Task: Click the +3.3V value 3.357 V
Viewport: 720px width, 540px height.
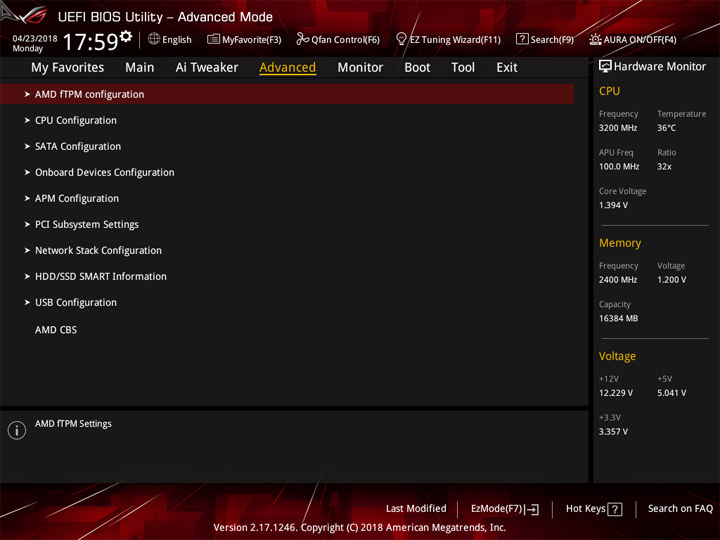Action: coord(613,432)
